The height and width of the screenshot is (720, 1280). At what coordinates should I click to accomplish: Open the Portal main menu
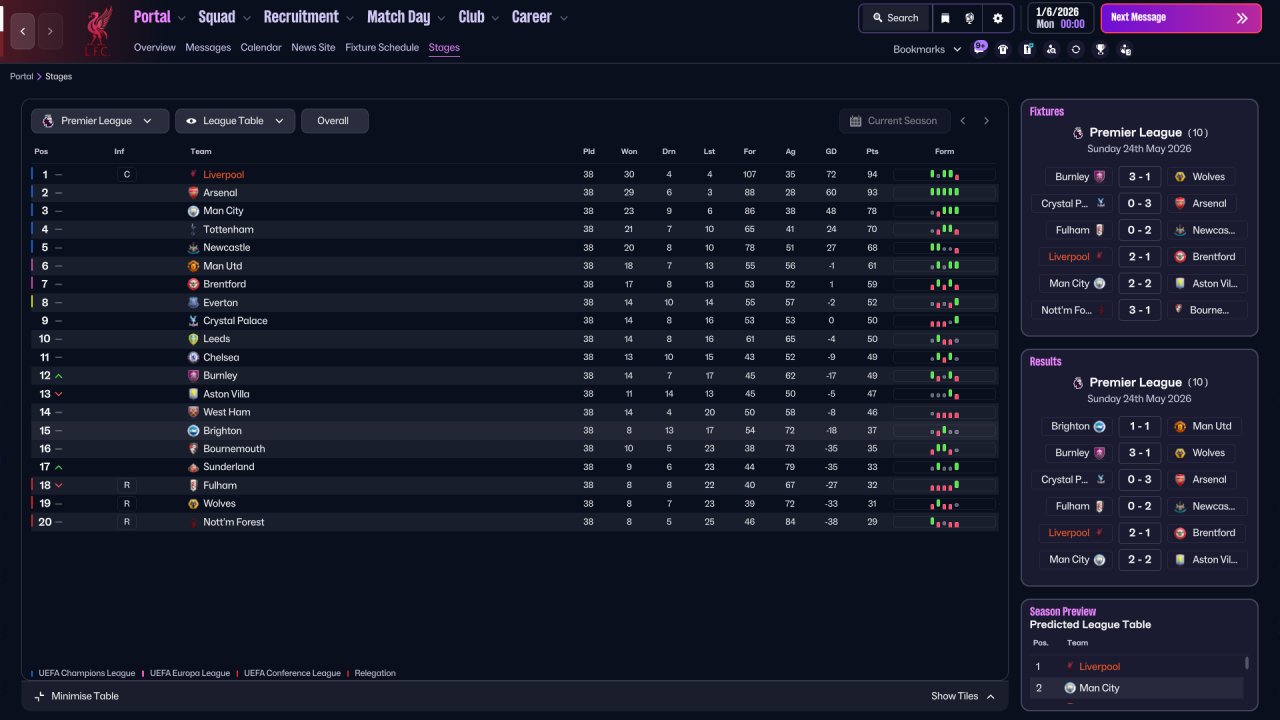coord(152,17)
